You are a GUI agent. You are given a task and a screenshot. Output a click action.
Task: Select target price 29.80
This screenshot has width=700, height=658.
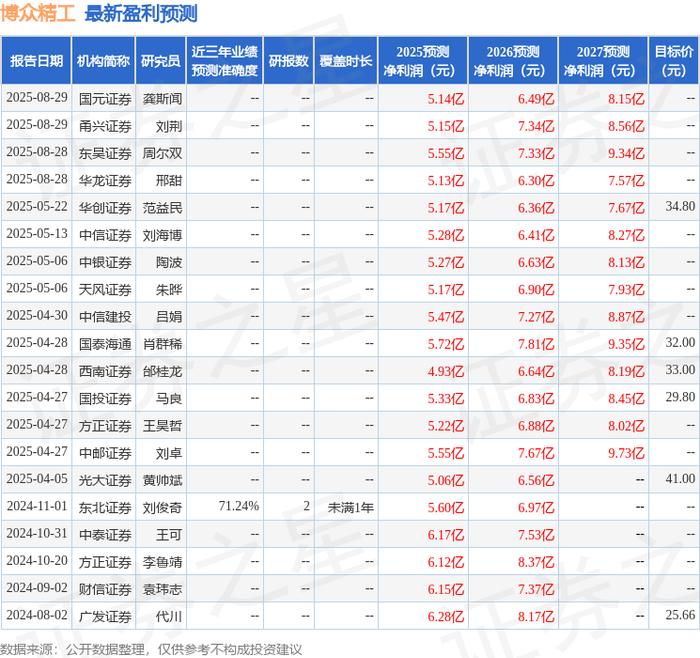click(680, 397)
